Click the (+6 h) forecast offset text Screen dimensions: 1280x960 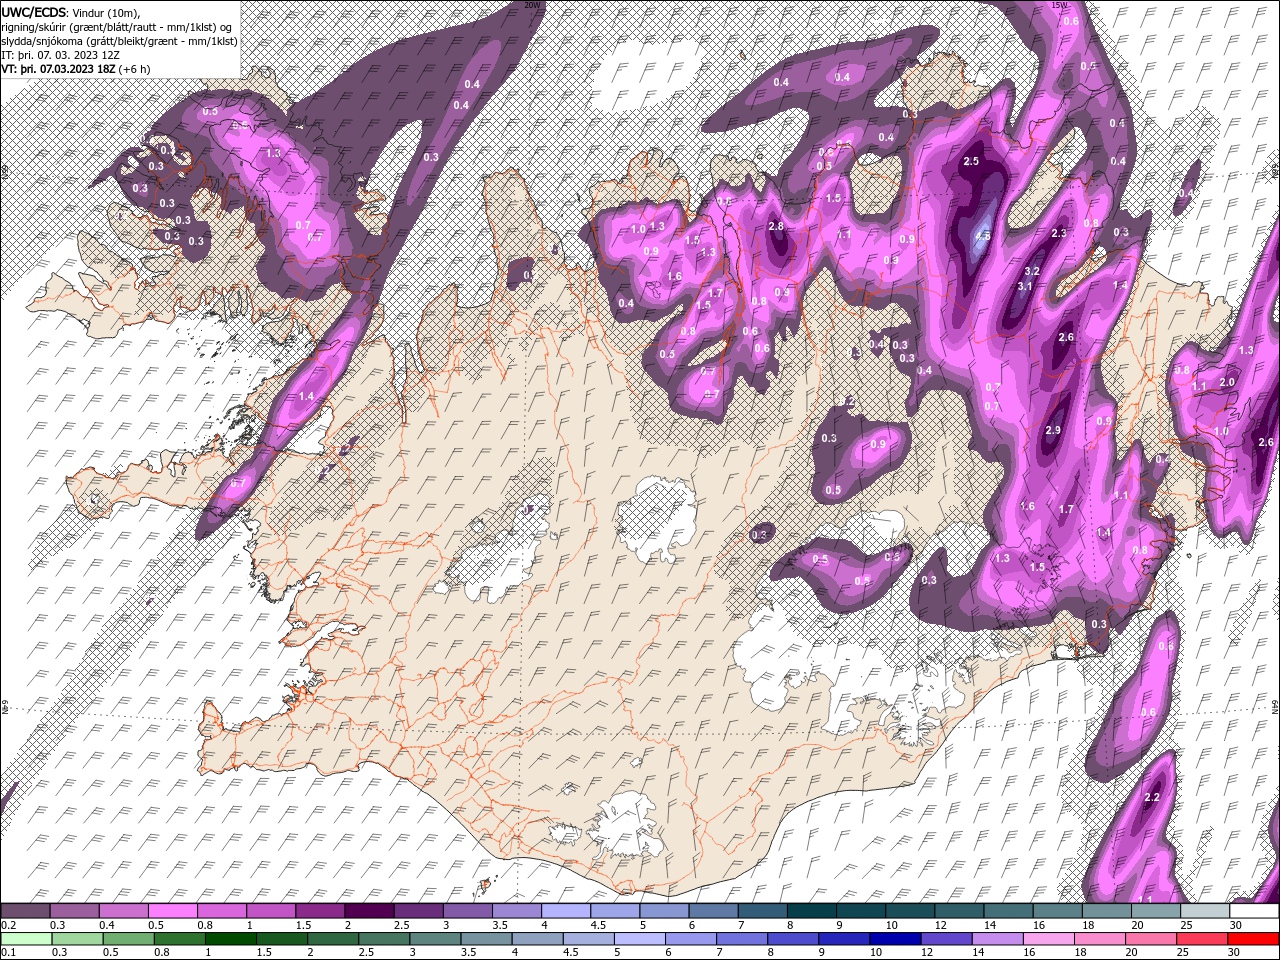point(134,68)
